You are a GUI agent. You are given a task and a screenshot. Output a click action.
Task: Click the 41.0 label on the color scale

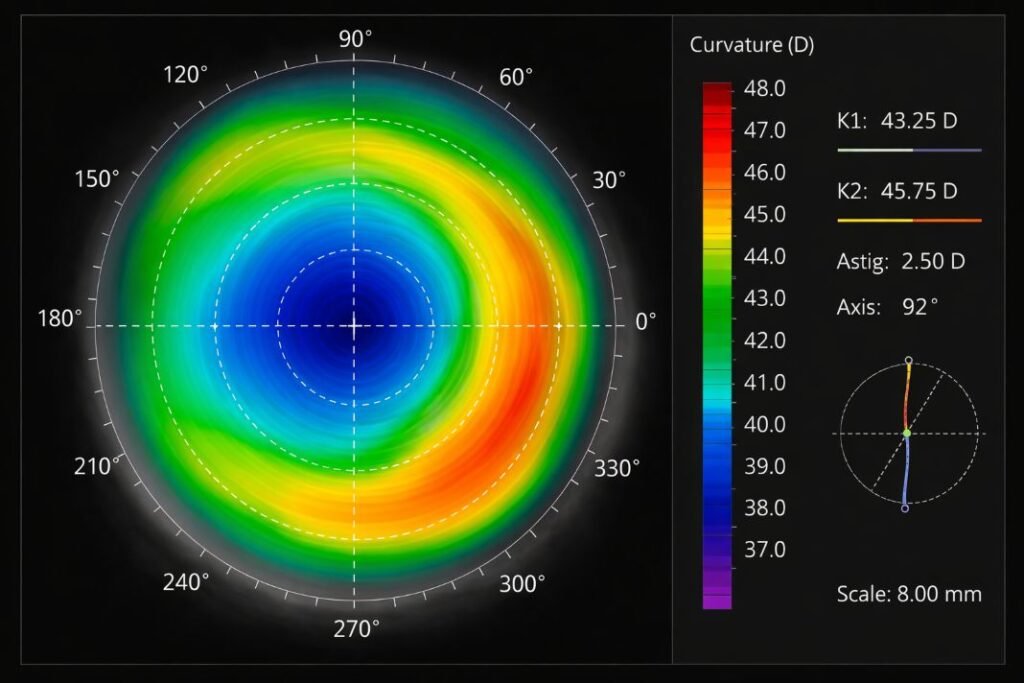coord(765,382)
